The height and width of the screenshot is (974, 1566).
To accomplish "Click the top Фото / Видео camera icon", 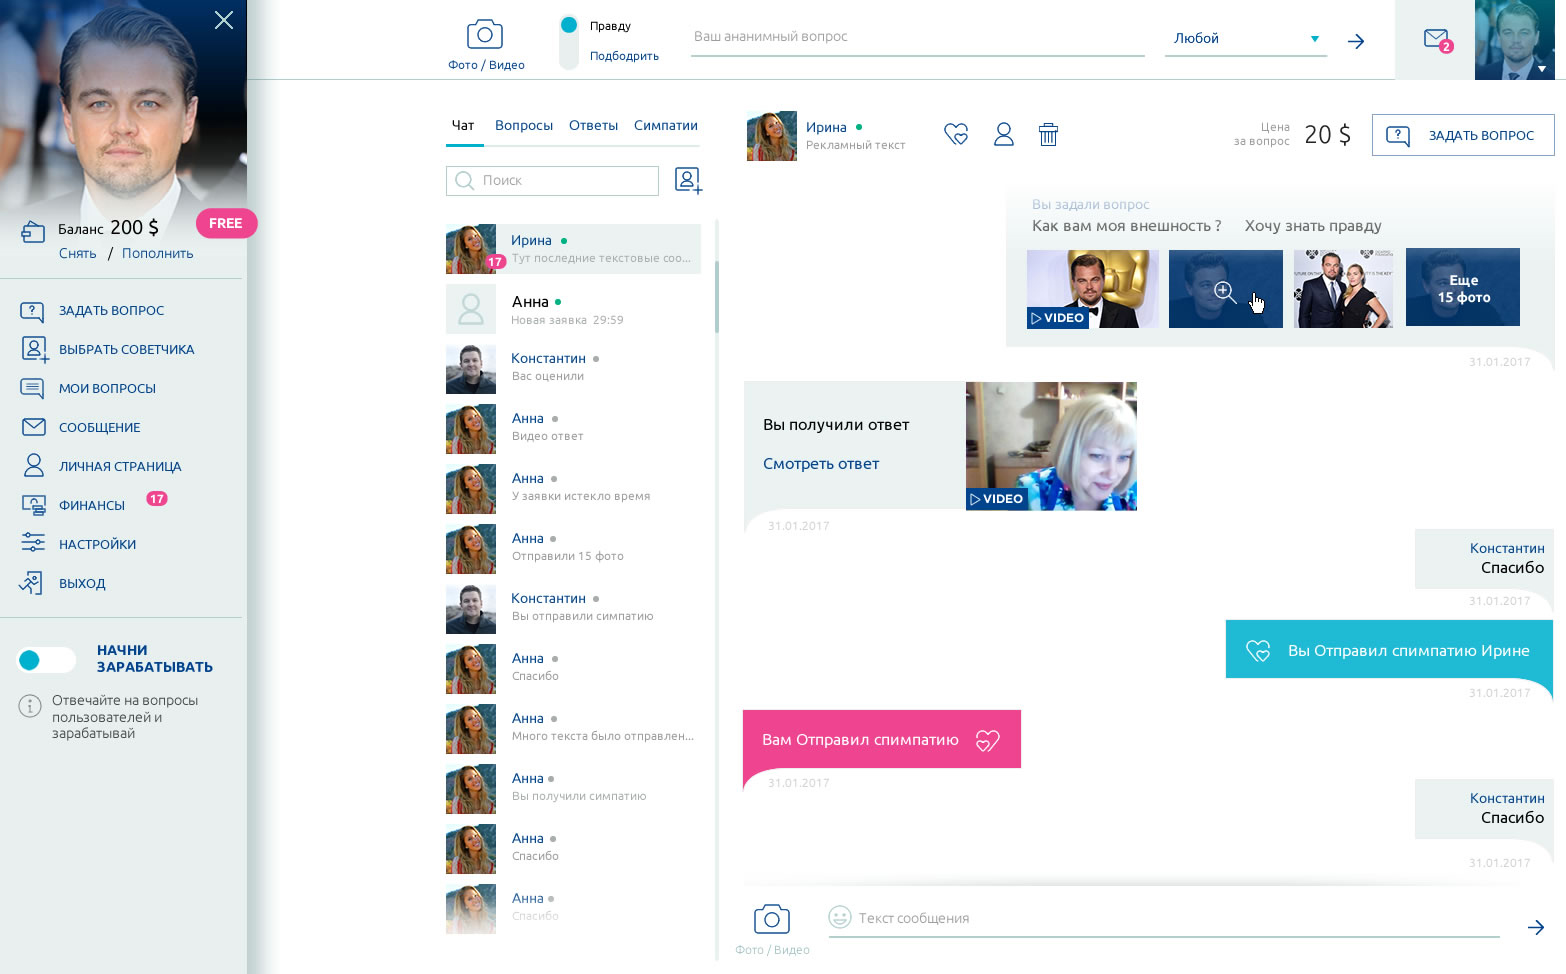I will [x=485, y=36].
